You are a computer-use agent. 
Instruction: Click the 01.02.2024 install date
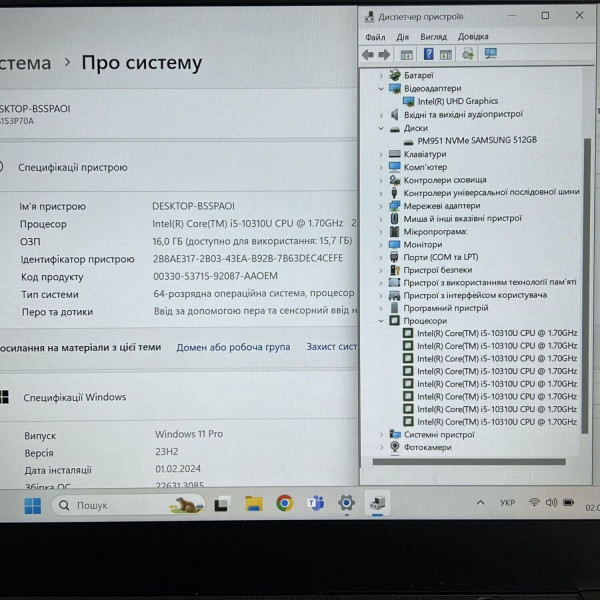click(178, 469)
